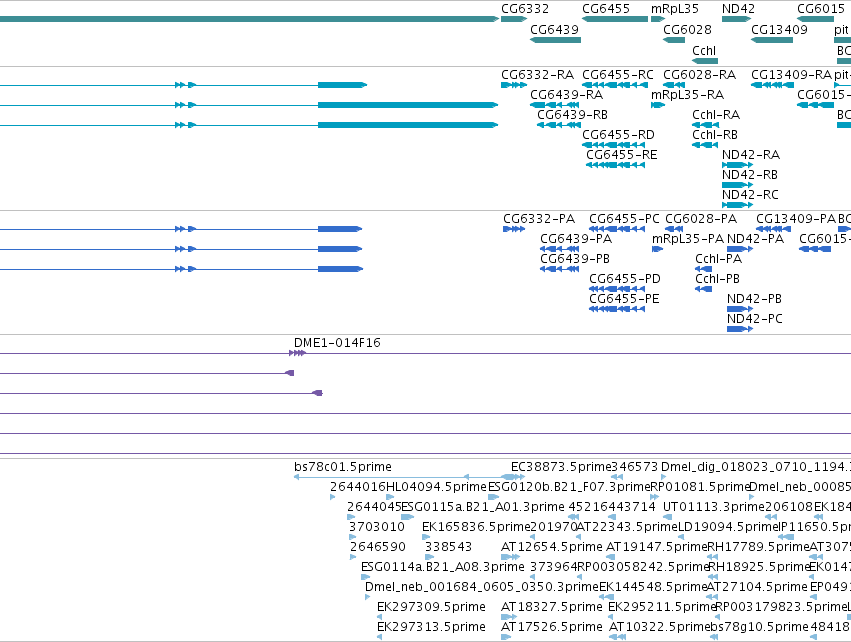
Task: Click EST HL04094.5prime marker
Action: coord(390,497)
